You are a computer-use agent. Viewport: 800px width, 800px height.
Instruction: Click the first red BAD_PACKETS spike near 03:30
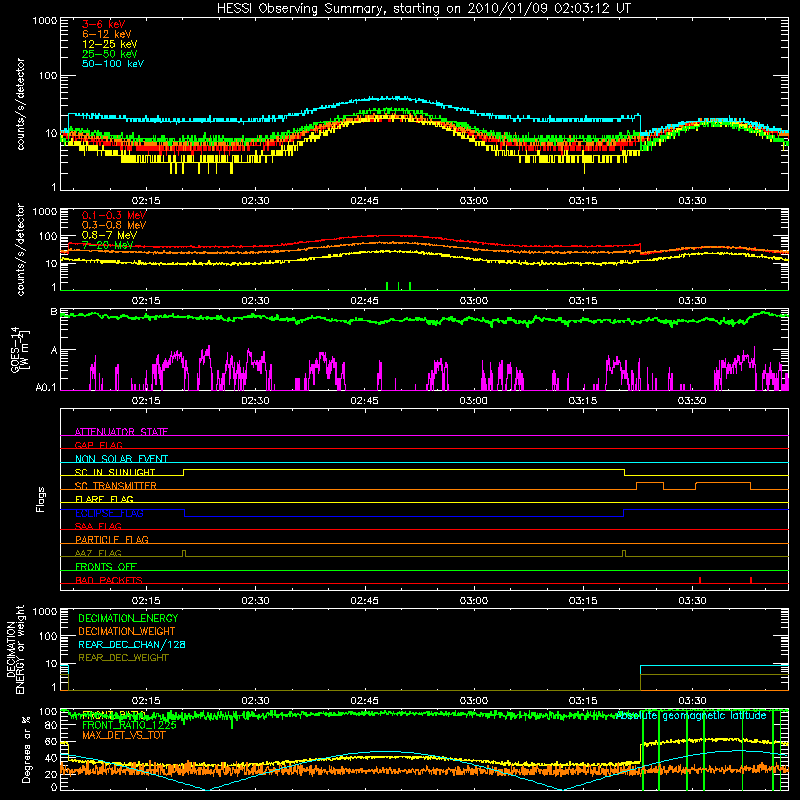coord(699,580)
